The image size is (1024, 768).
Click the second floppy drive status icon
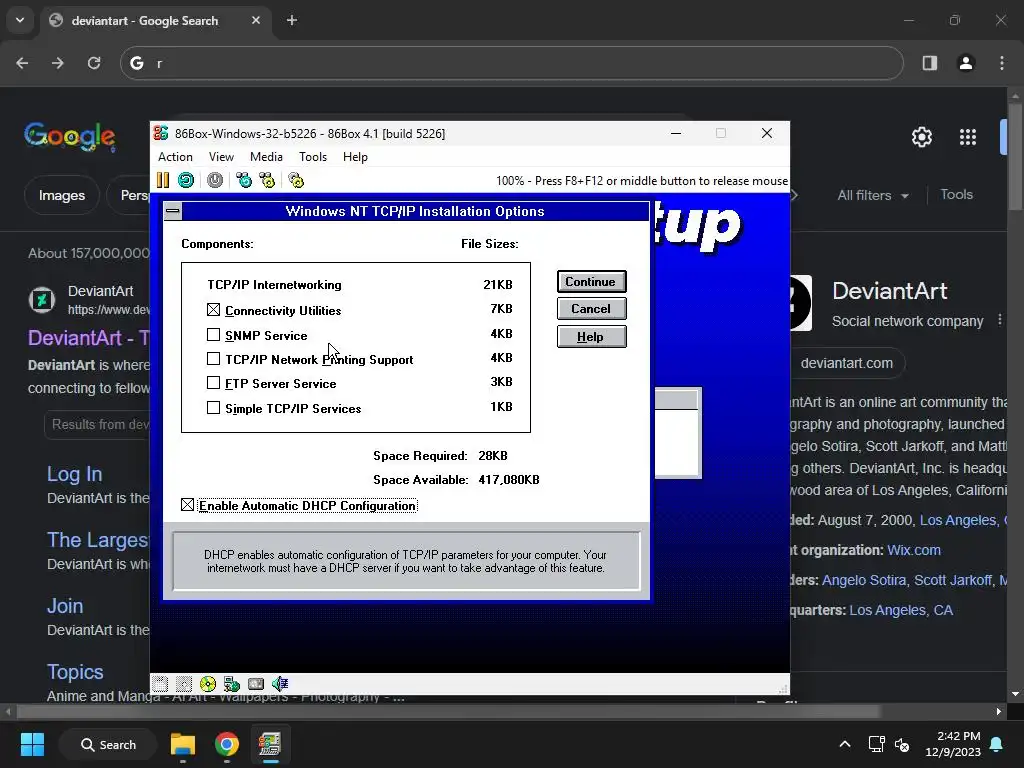(184, 684)
